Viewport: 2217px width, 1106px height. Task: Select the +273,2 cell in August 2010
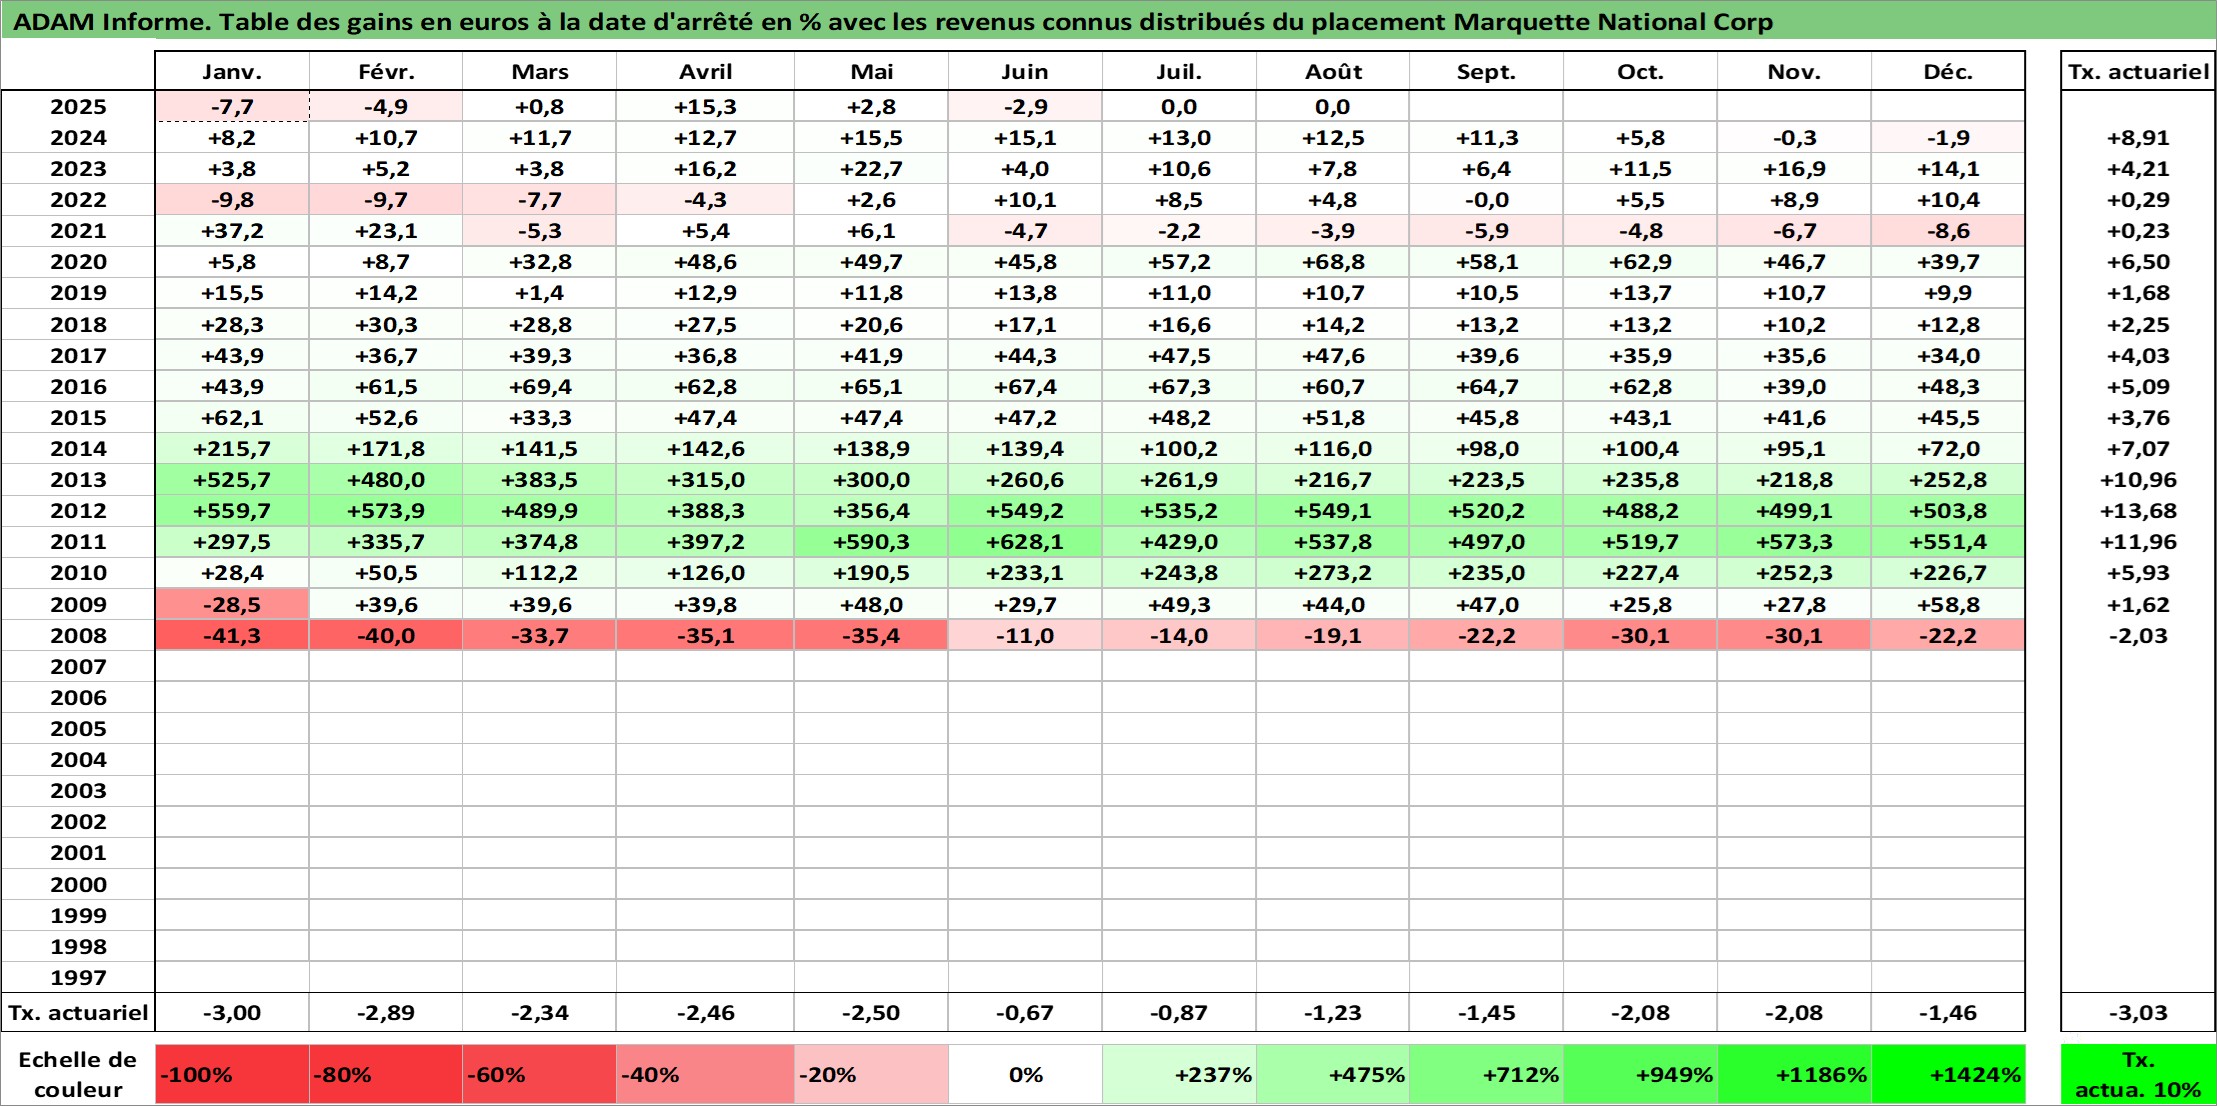1332,573
